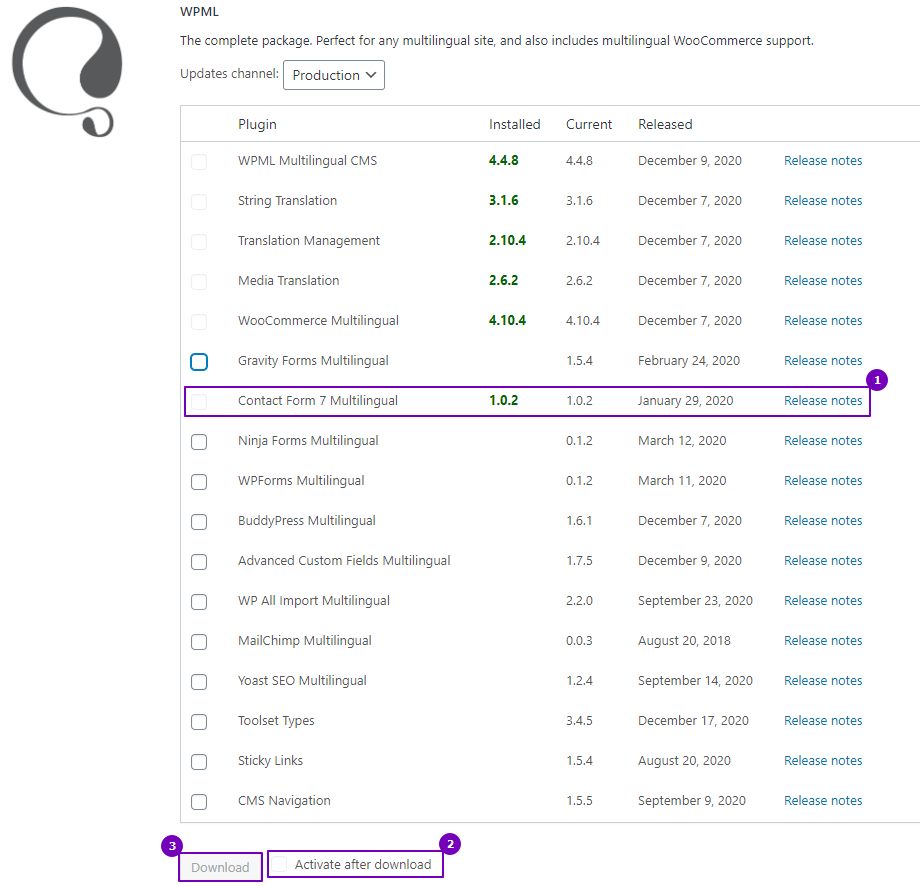
Task: Click the Contact Form 7 Multilingual name
Action: 317,400
